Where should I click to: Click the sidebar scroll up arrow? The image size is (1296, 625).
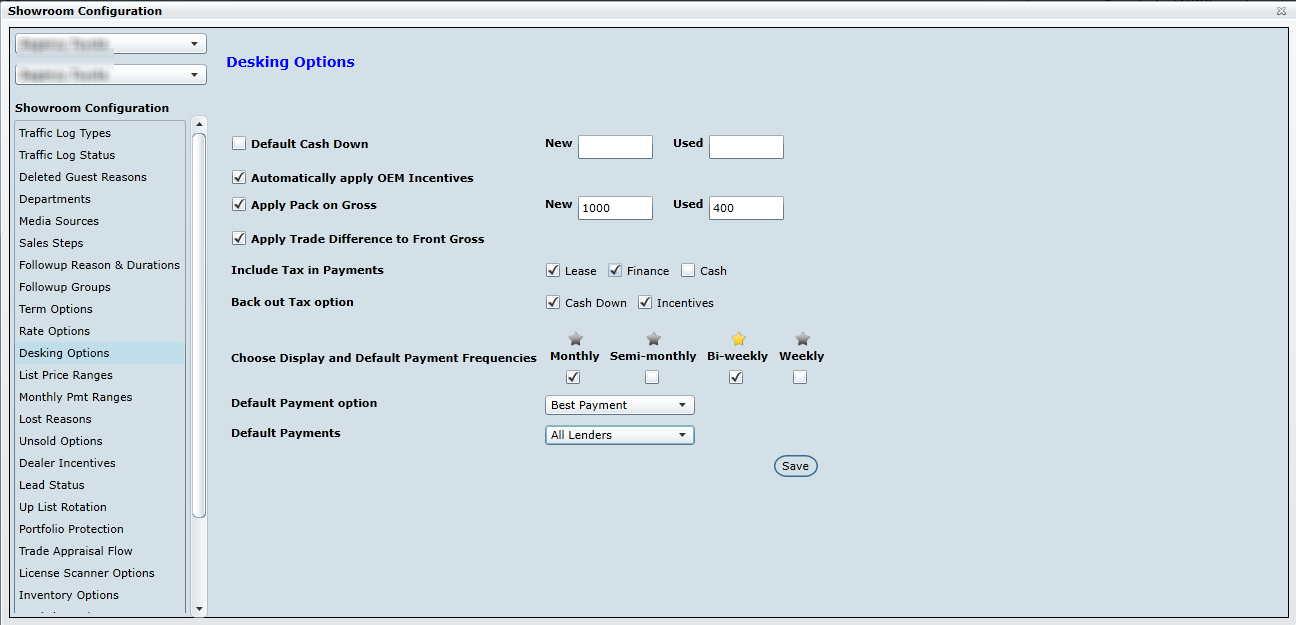[x=199, y=124]
